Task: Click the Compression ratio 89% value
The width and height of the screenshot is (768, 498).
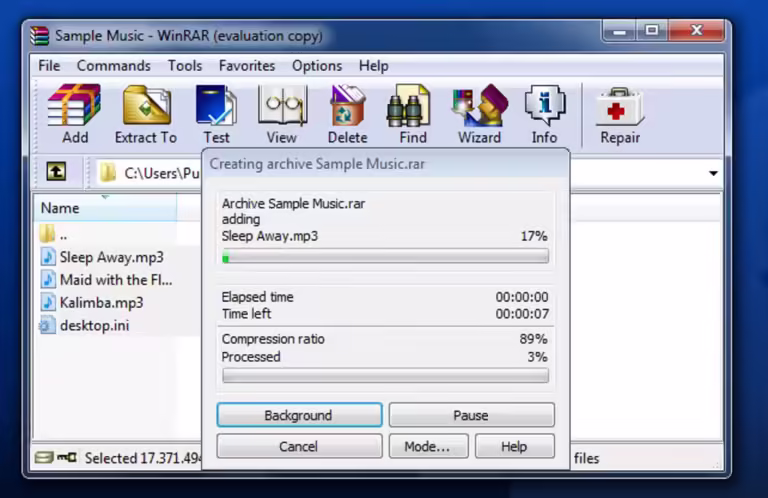Action: point(533,339)
